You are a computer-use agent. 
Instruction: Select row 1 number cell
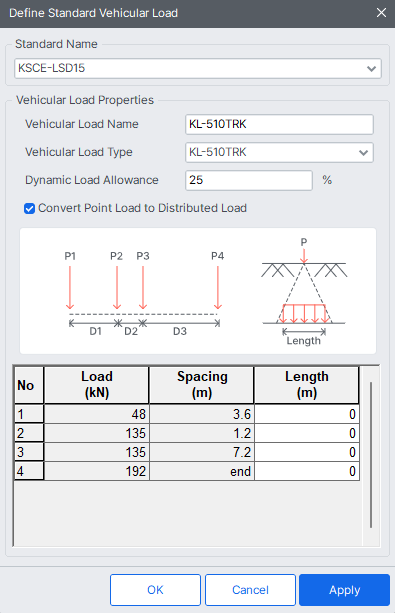pos(29,414)
